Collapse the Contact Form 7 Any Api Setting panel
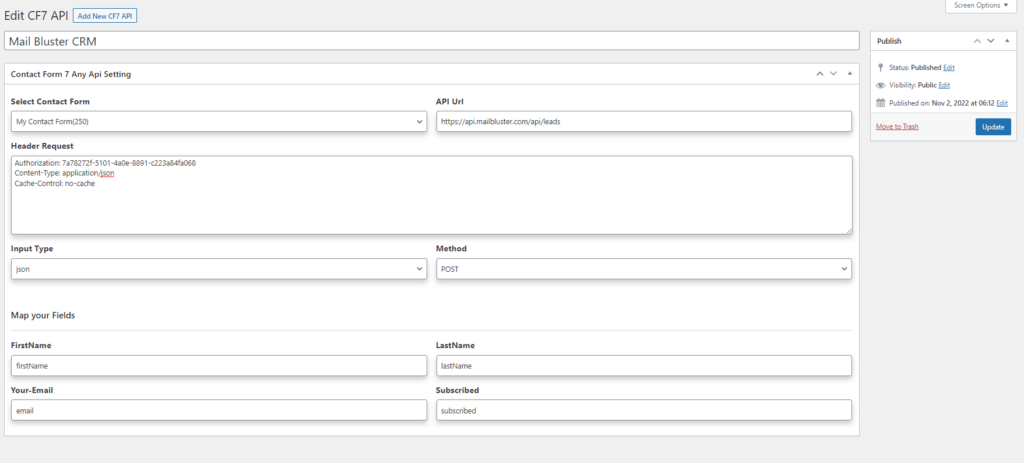 click(x=849, y=74)
